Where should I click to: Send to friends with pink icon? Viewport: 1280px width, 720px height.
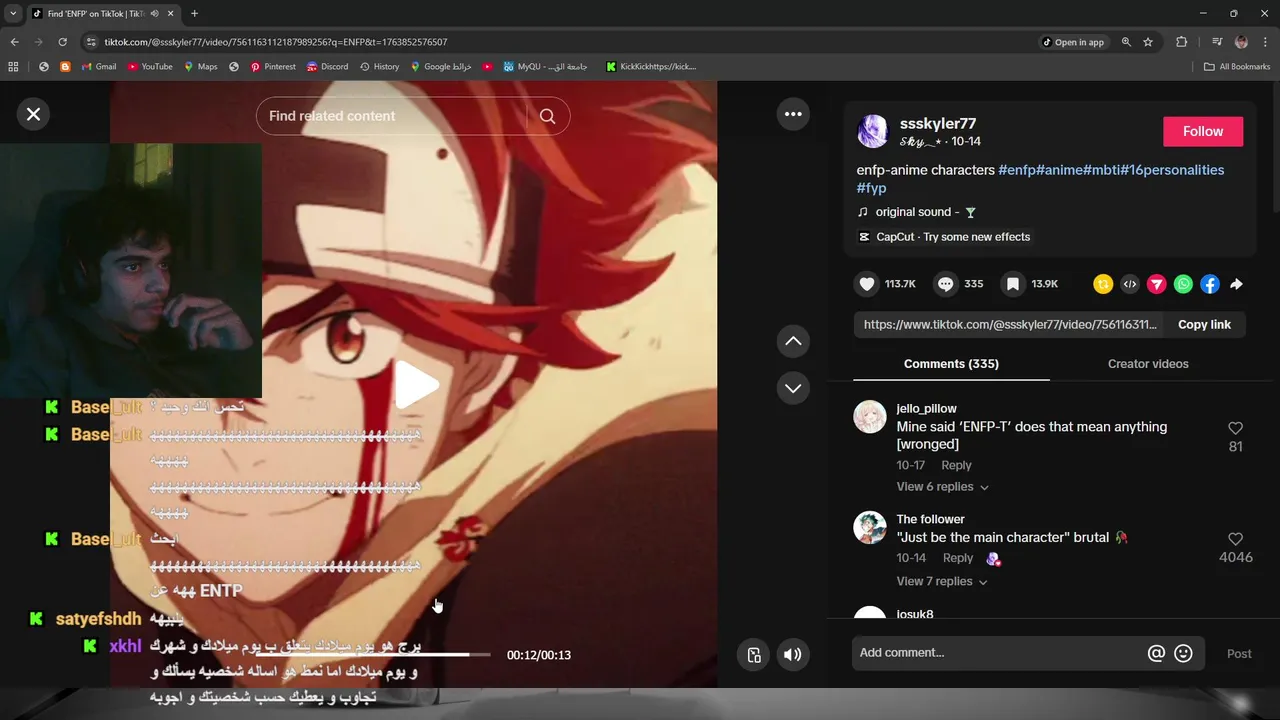[x=1156, y=284]
